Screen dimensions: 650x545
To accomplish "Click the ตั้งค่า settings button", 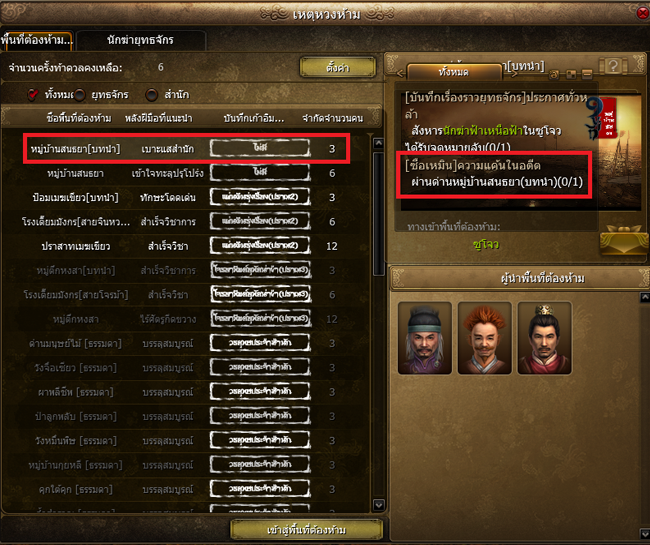I will point(337,67).
